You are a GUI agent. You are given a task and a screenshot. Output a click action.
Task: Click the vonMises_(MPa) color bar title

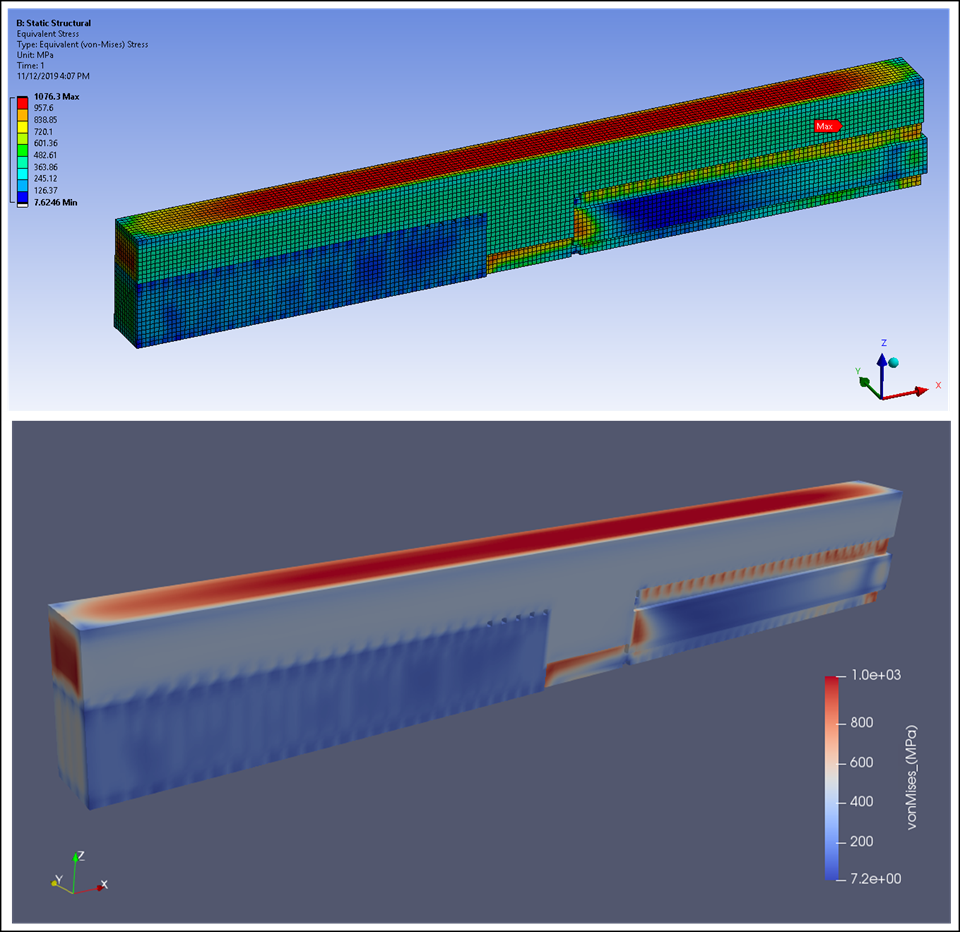point(912,777)
